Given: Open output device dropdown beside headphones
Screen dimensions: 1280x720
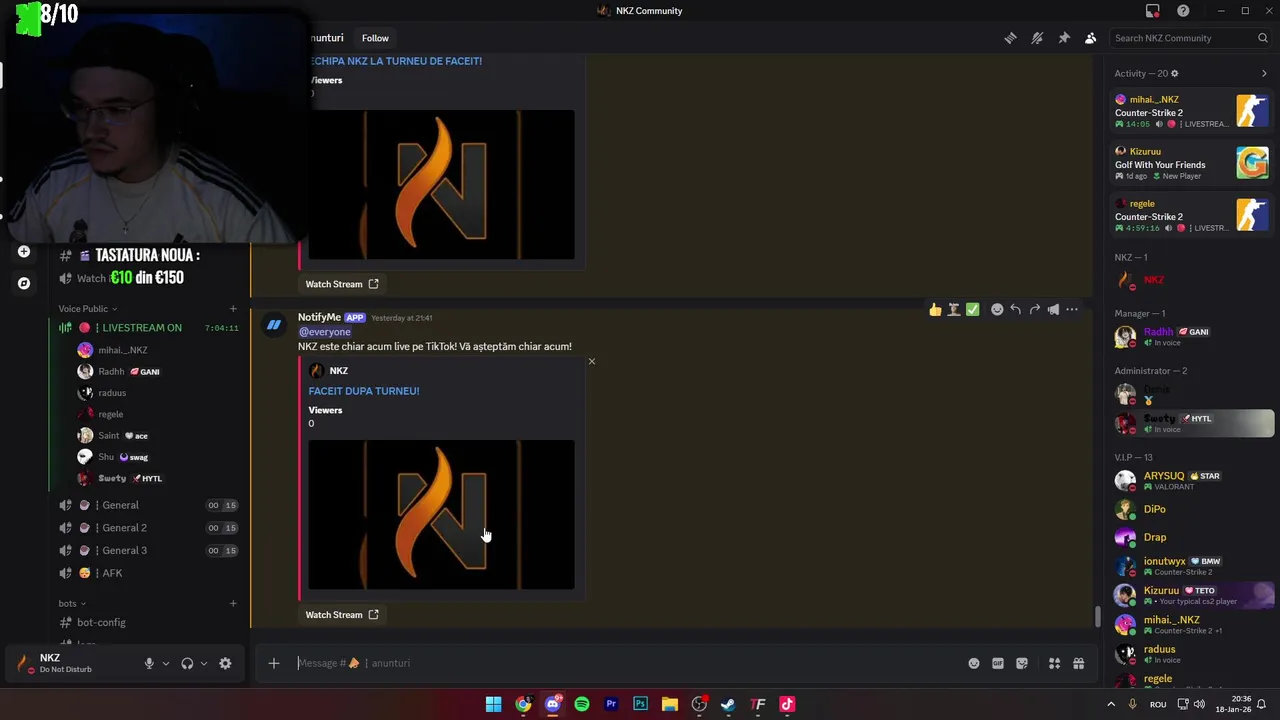Looking at the screenshot, I should tap(204, 663).
